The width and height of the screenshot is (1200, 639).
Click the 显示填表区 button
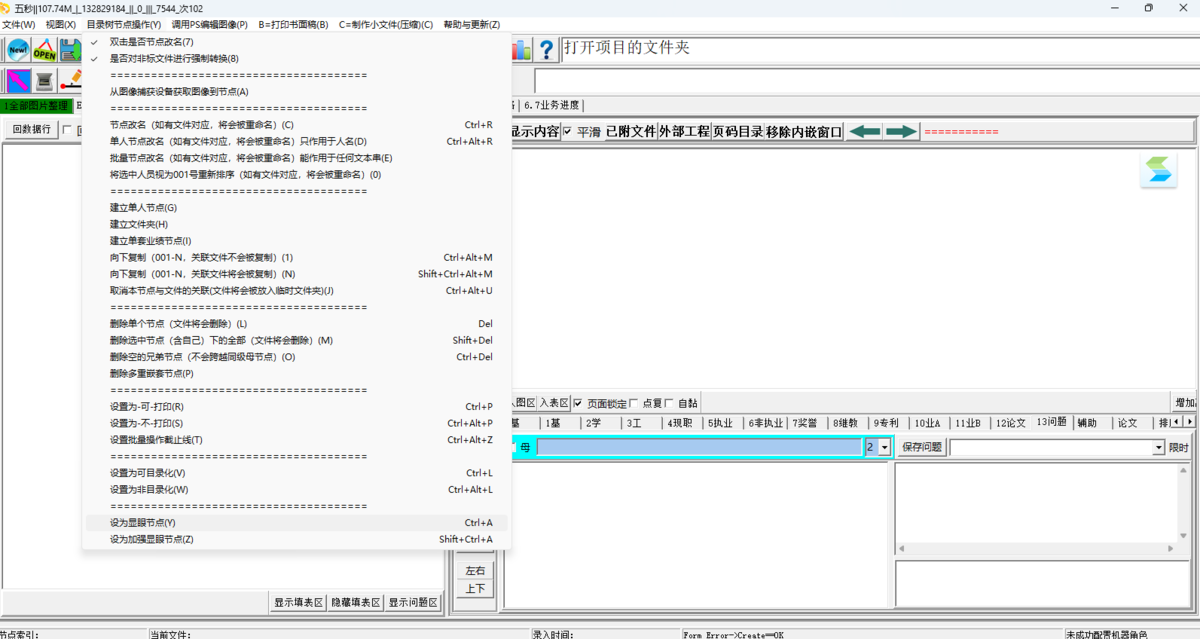[x=299, y=602]
